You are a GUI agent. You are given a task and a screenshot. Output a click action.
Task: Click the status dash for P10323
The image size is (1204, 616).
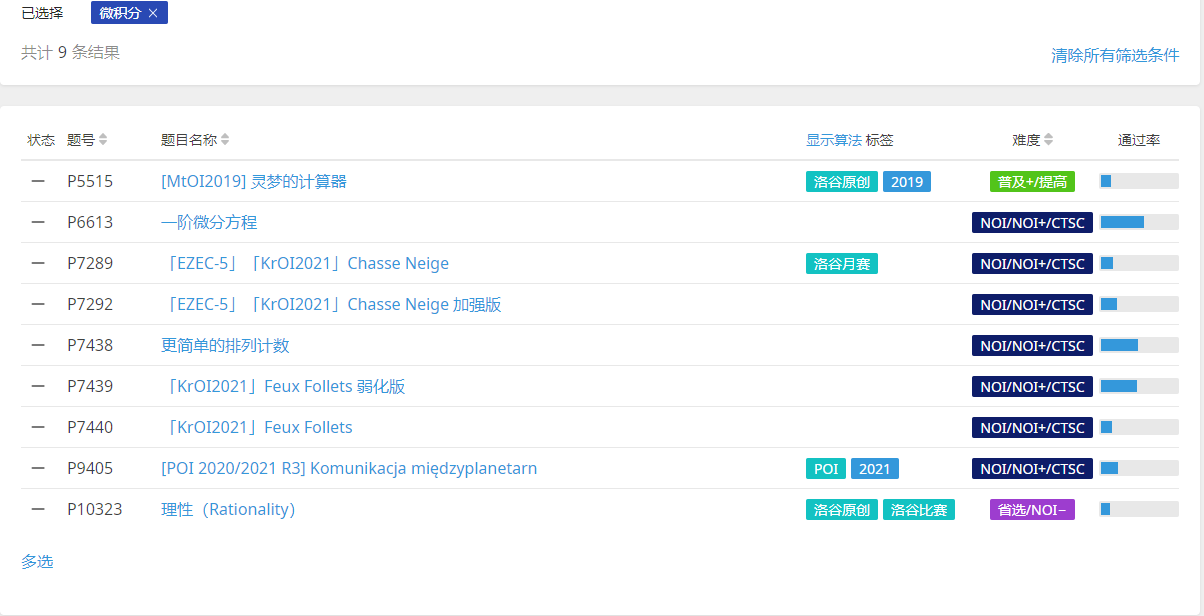point(38,509)
